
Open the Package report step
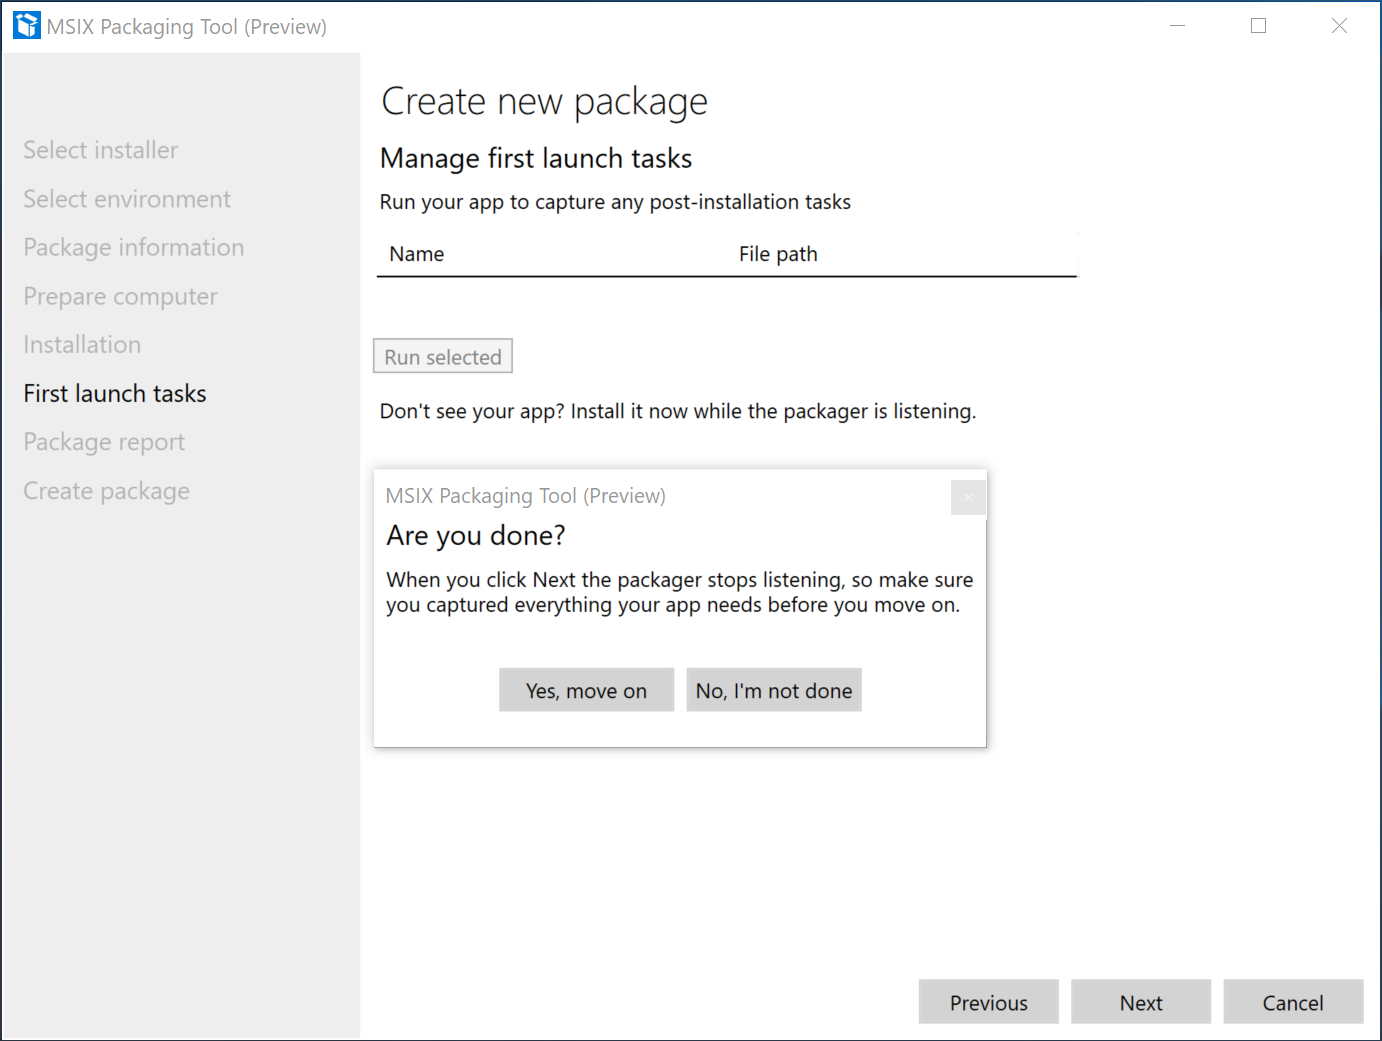click(x=104, y=442)
